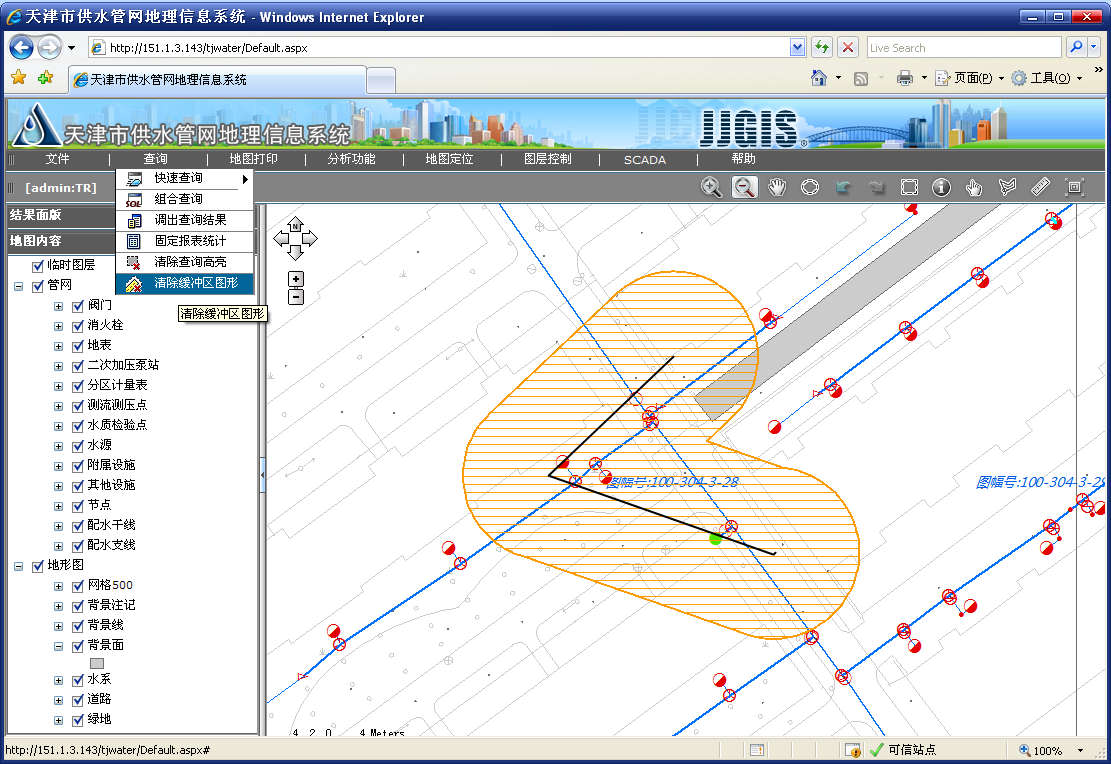Click the 背景面 gray legend swatch
Screen dimensions: 1111x764
coord(97,663)
